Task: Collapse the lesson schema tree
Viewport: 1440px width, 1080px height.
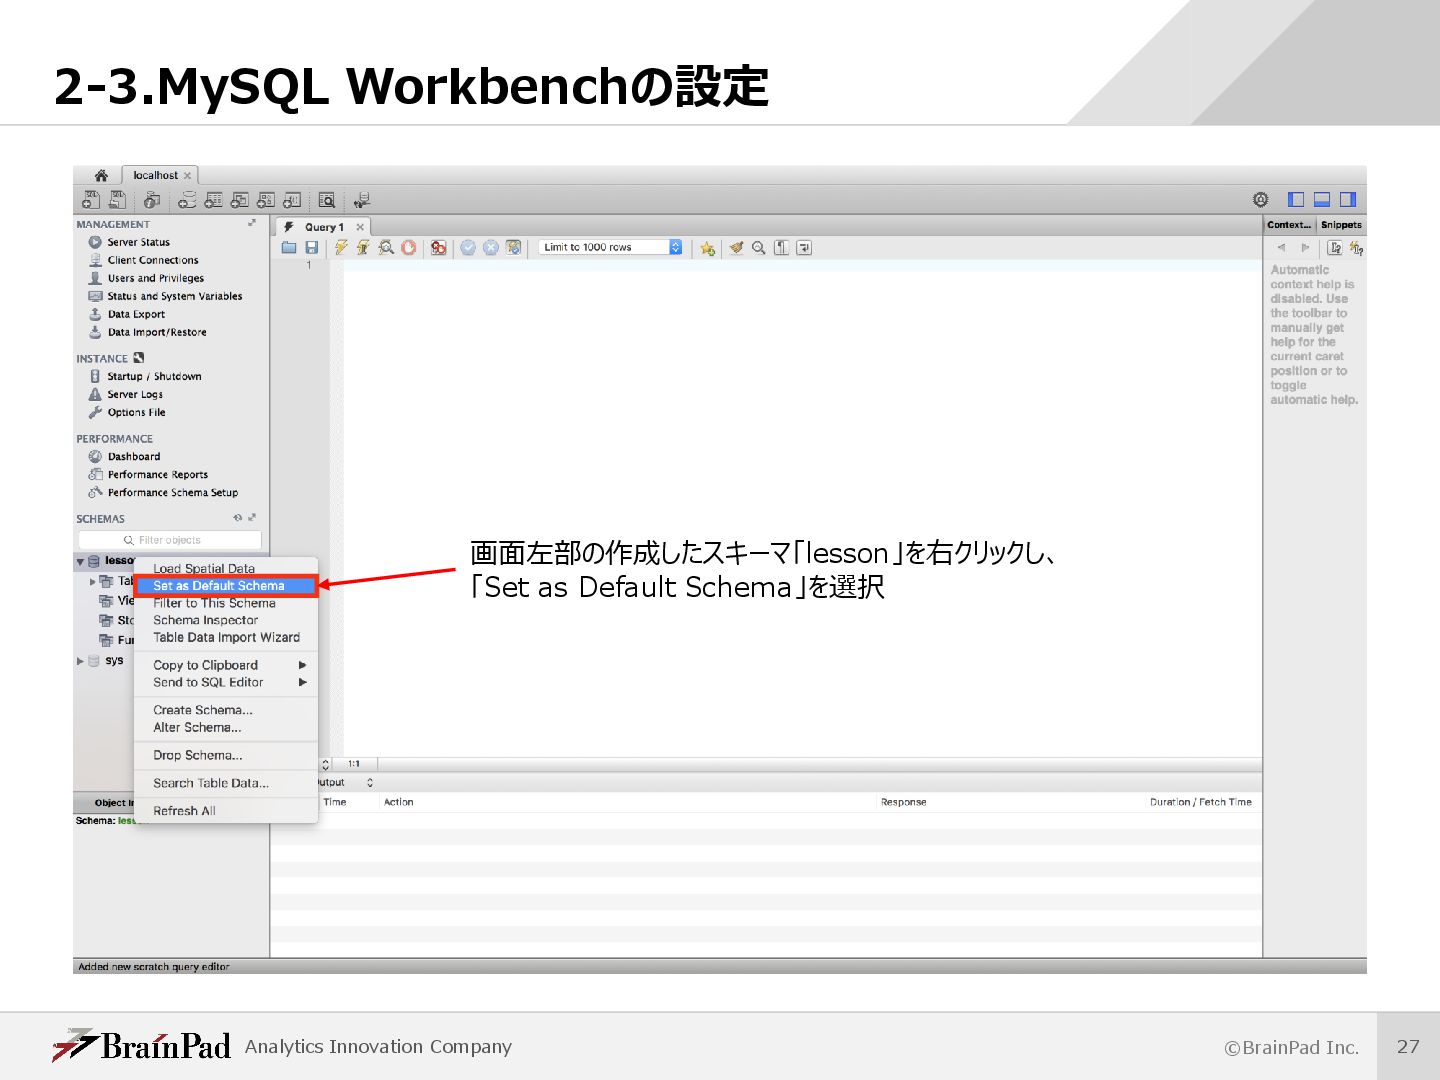Action: (80, 562)
